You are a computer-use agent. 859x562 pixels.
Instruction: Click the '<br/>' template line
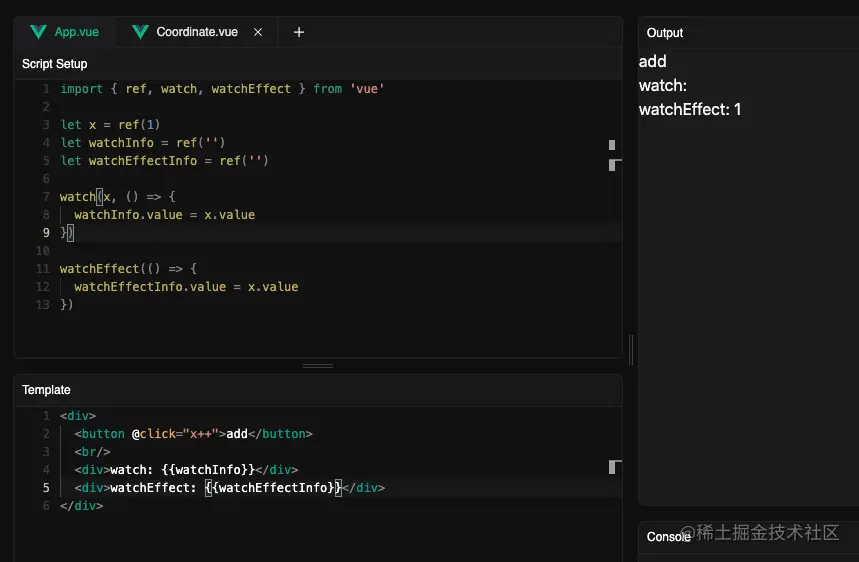click(x=92, y=452)
